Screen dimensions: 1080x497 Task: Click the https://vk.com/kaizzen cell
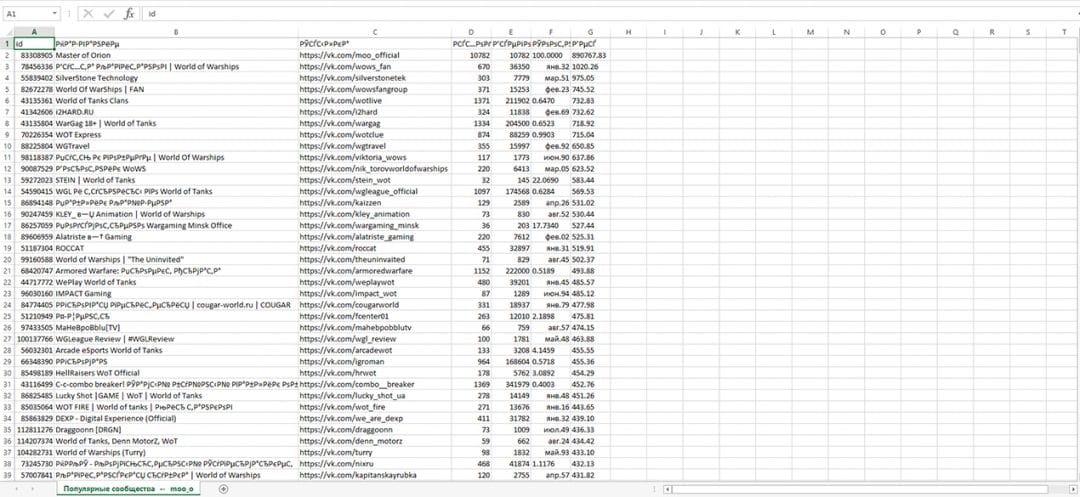tap(375, 202)
